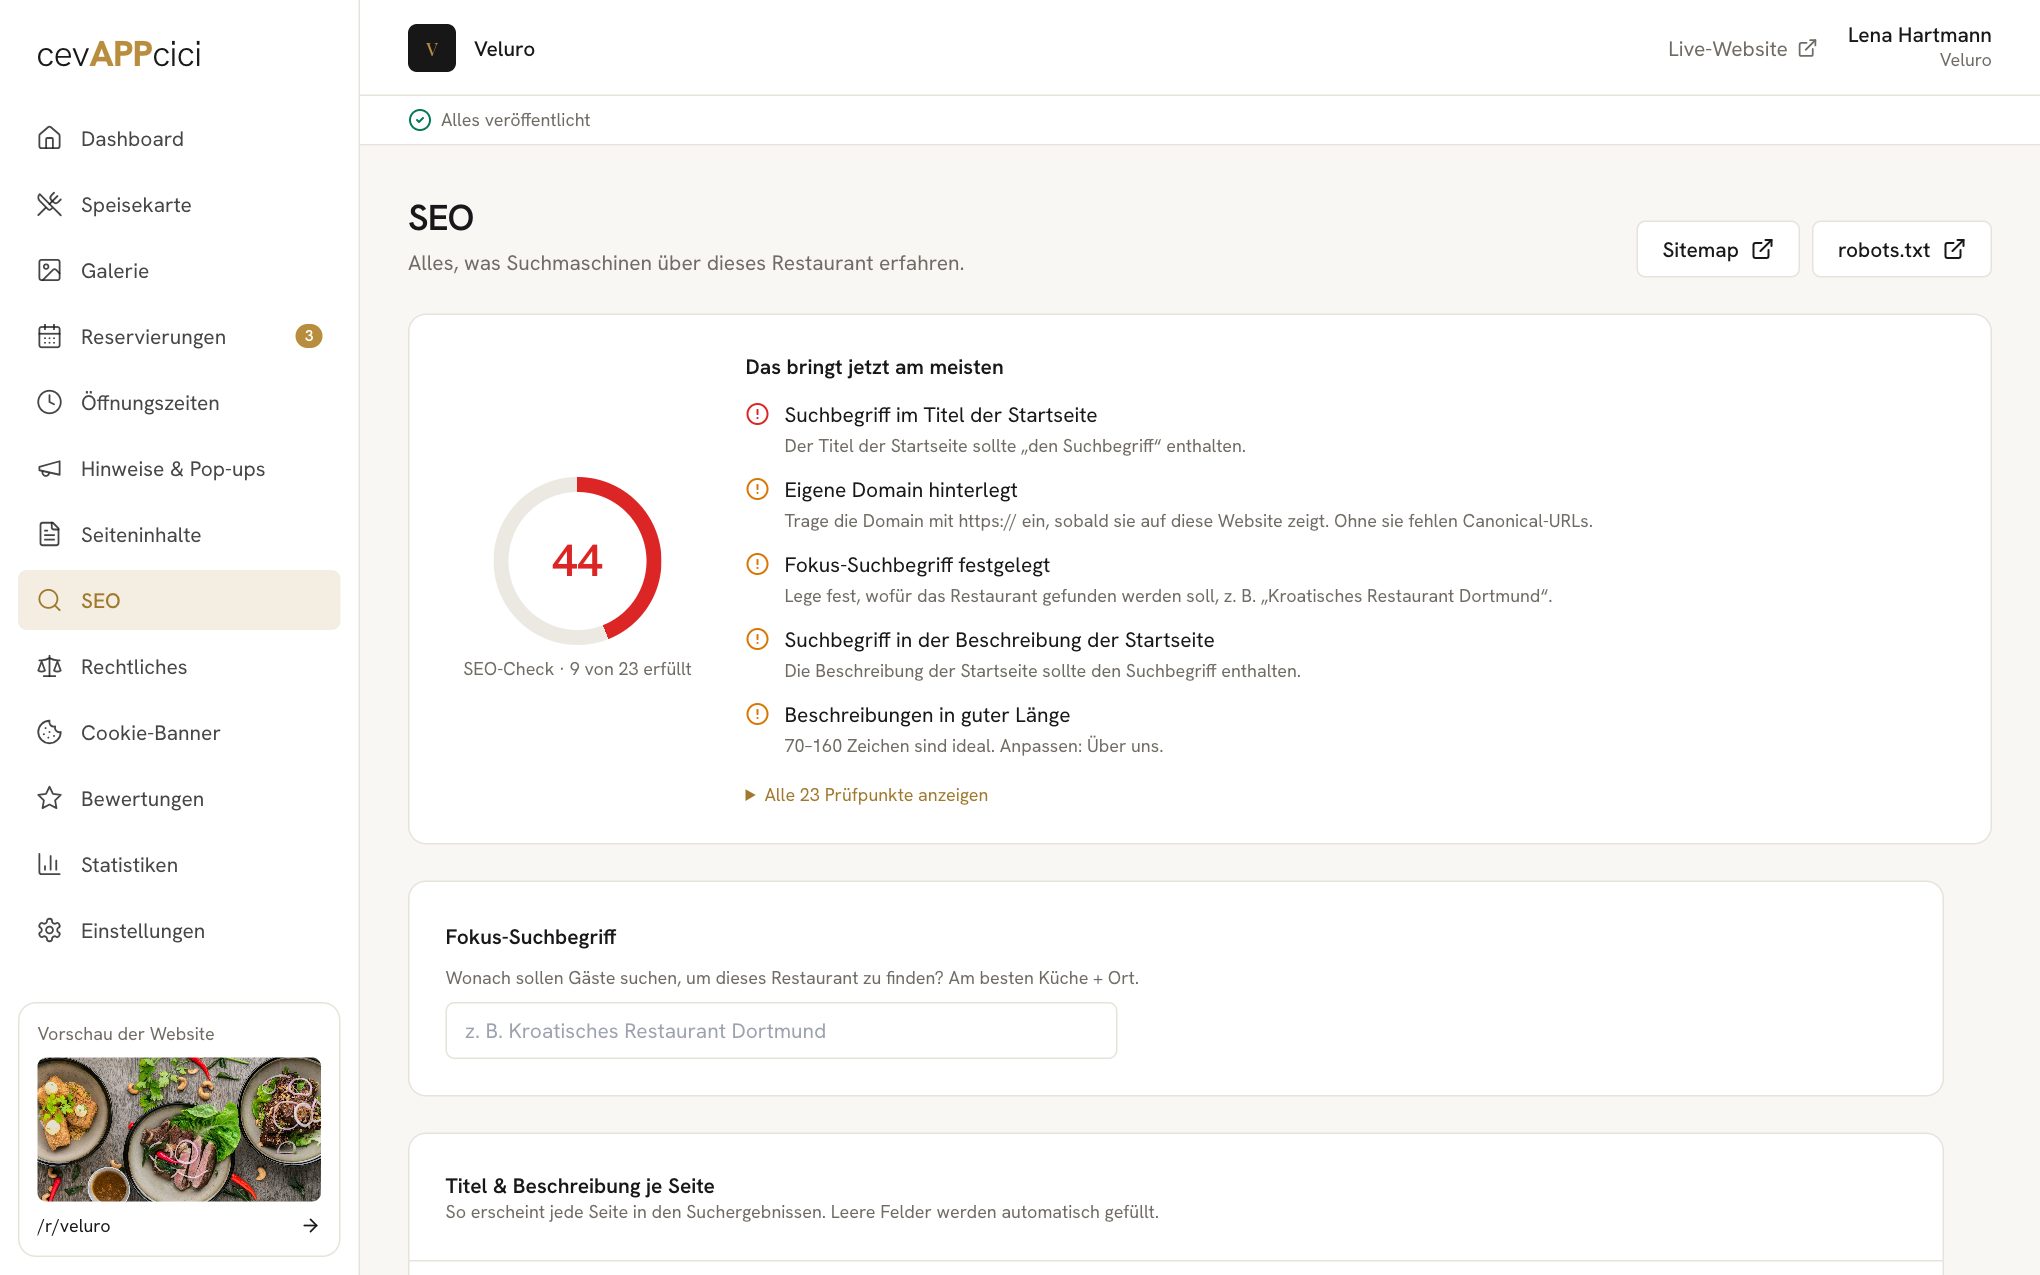Open the website preview food thumbnail
The height and width of the screenshot is (1275, 2040).
point(179,1129)
